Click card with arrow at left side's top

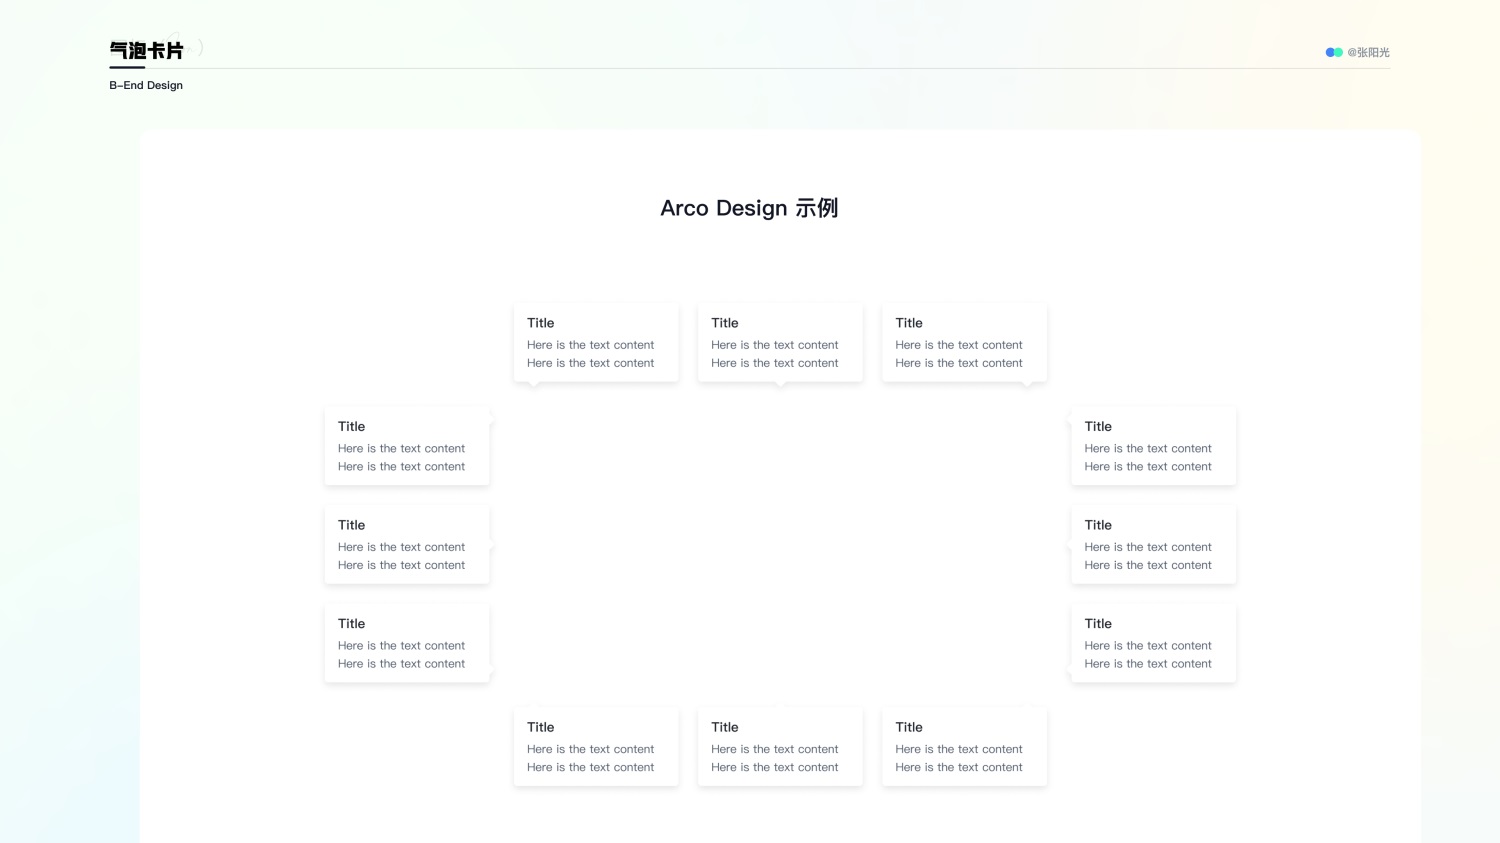point(1153,446)
